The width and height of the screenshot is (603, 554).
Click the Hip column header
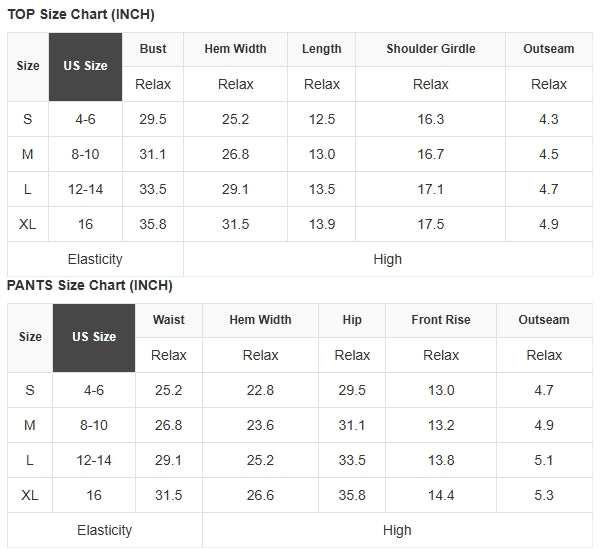352,320
